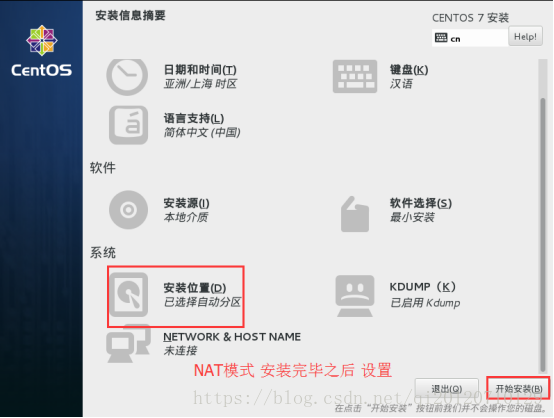Viewport: 554px width, 418px height.
Task: Click the Help! button
Action: [525, 36]
